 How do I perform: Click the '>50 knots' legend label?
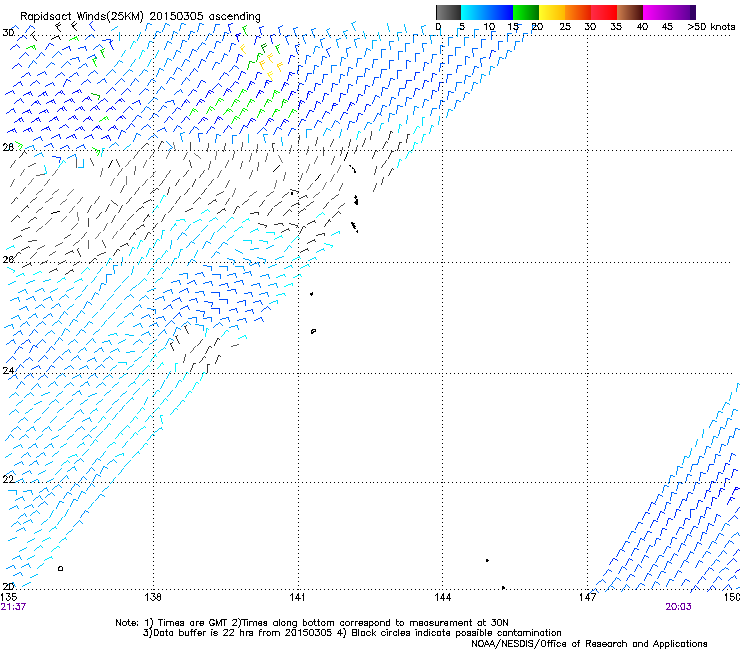click(711, 27)
